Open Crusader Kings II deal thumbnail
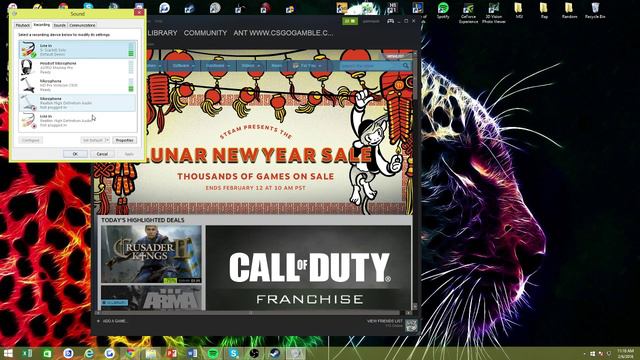The width and height of the screenshot is (640, 360). 151,254
